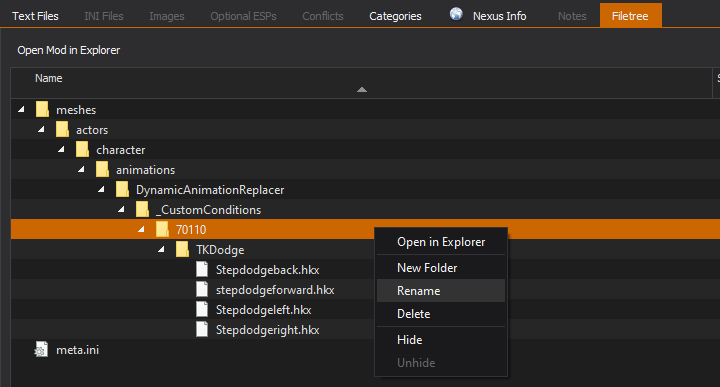Collapse the _CustomConditions folder arrow
This screenshot has height=387, width=720.
[121, 209]
